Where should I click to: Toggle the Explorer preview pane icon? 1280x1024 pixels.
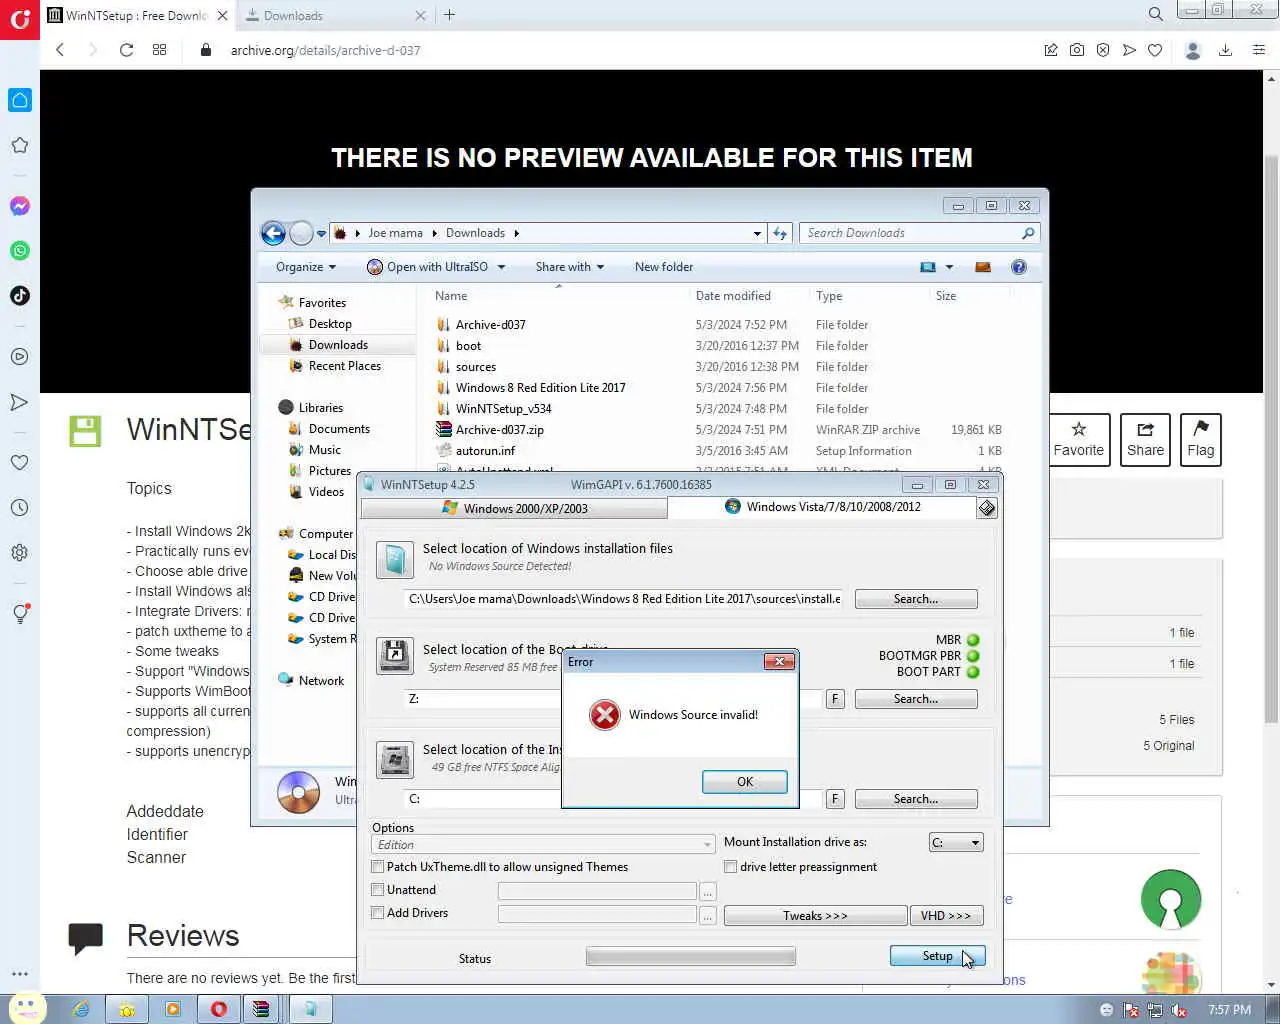pyautogui.click(x=983, y=267)
